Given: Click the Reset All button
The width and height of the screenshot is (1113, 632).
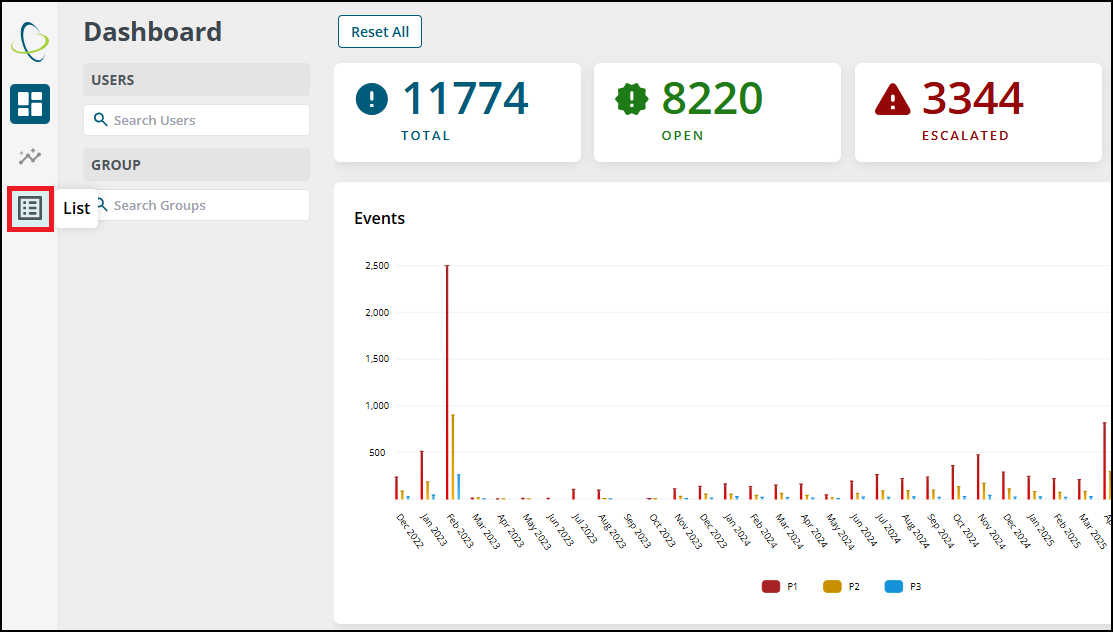Looking at the screenshot, I should pos(380,32).
